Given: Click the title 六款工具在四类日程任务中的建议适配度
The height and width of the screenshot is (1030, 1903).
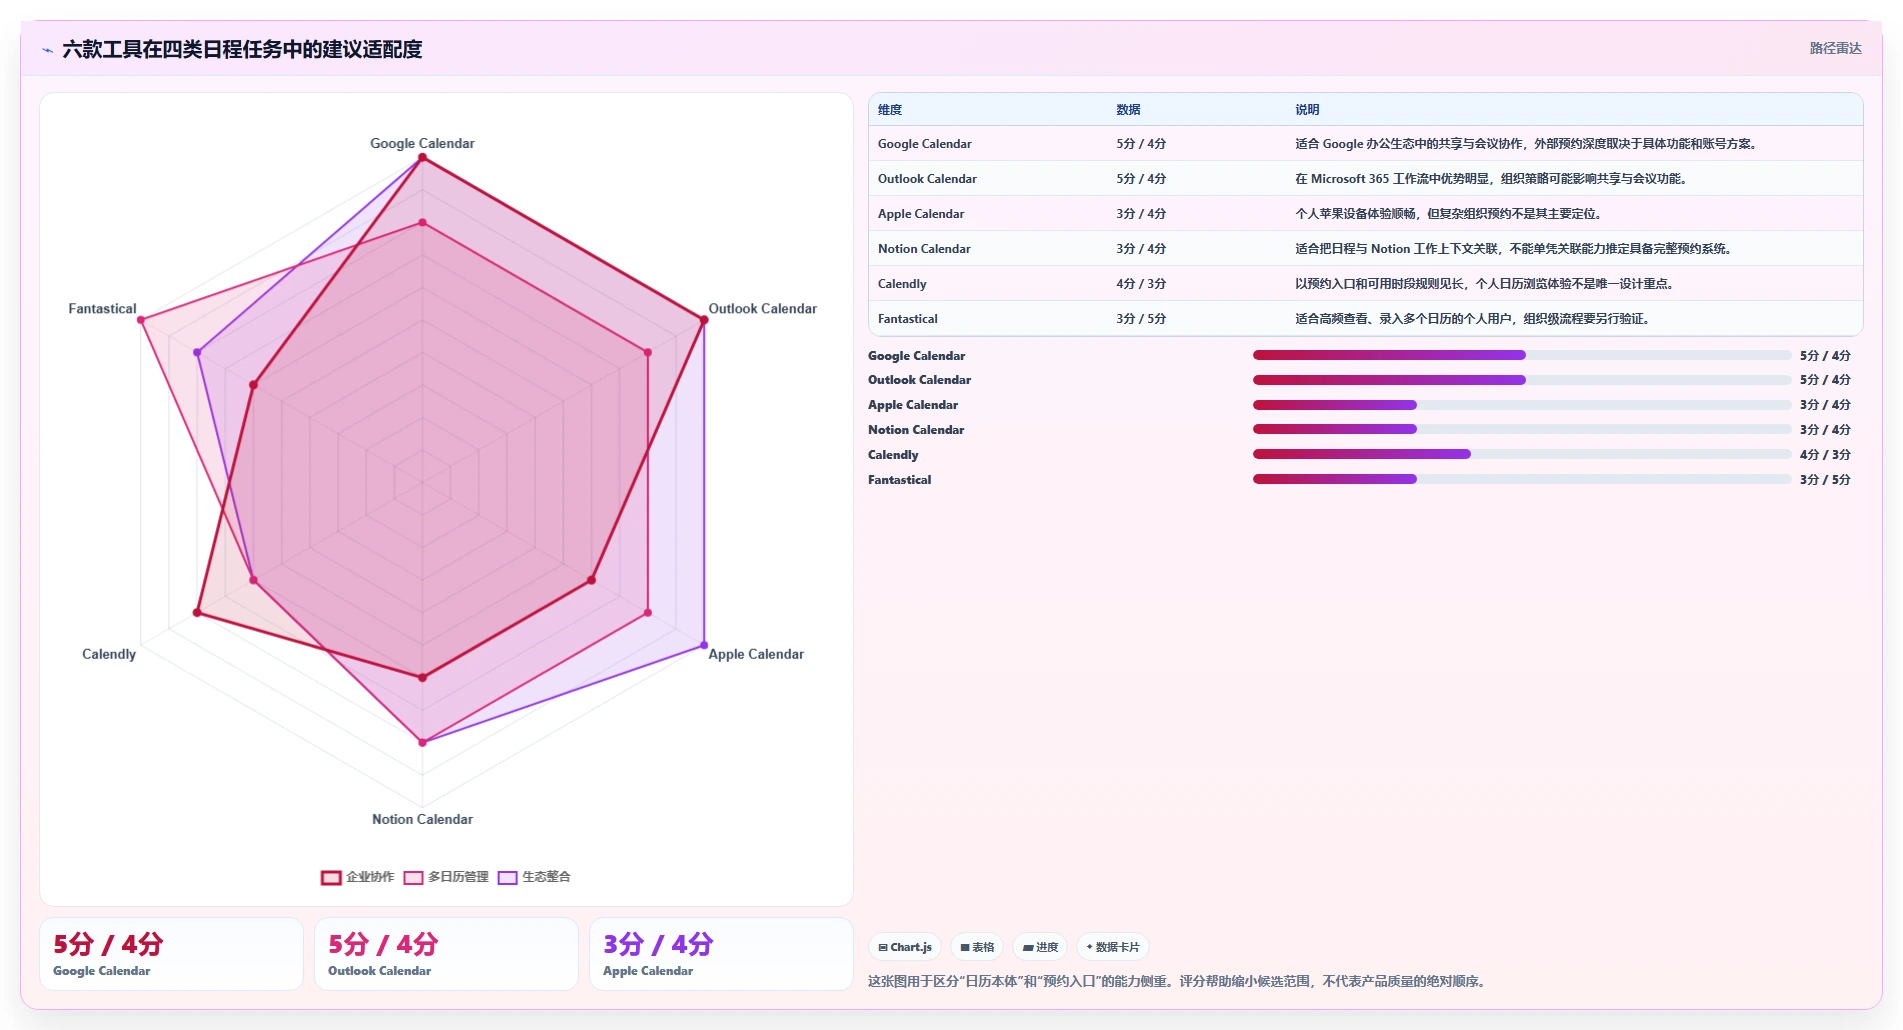Looking at the screenshot, I should 242,49.
